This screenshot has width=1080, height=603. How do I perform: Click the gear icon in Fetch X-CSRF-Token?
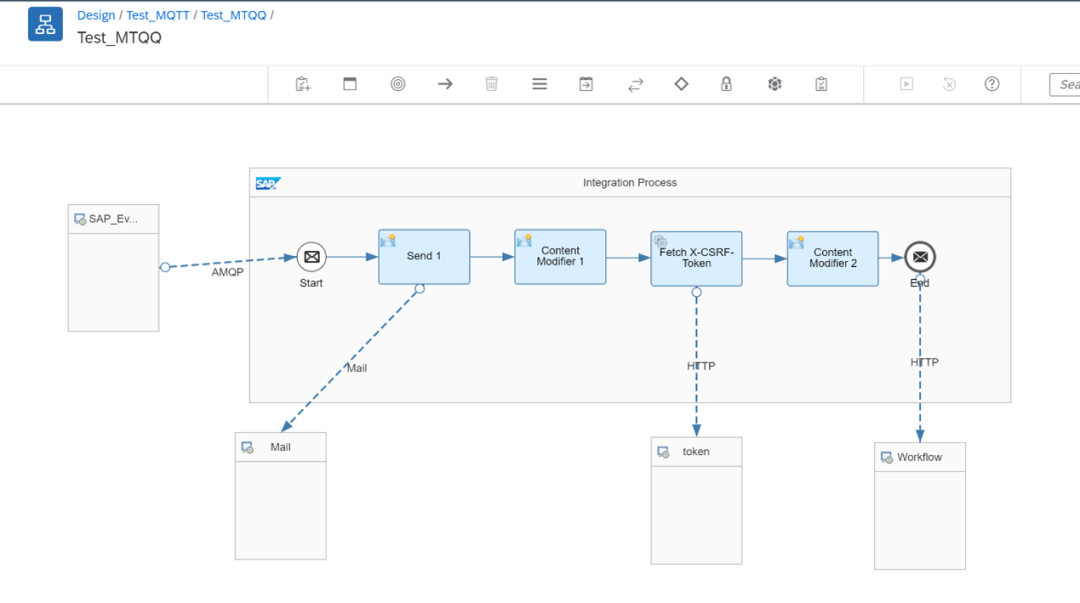pos(660,241)
